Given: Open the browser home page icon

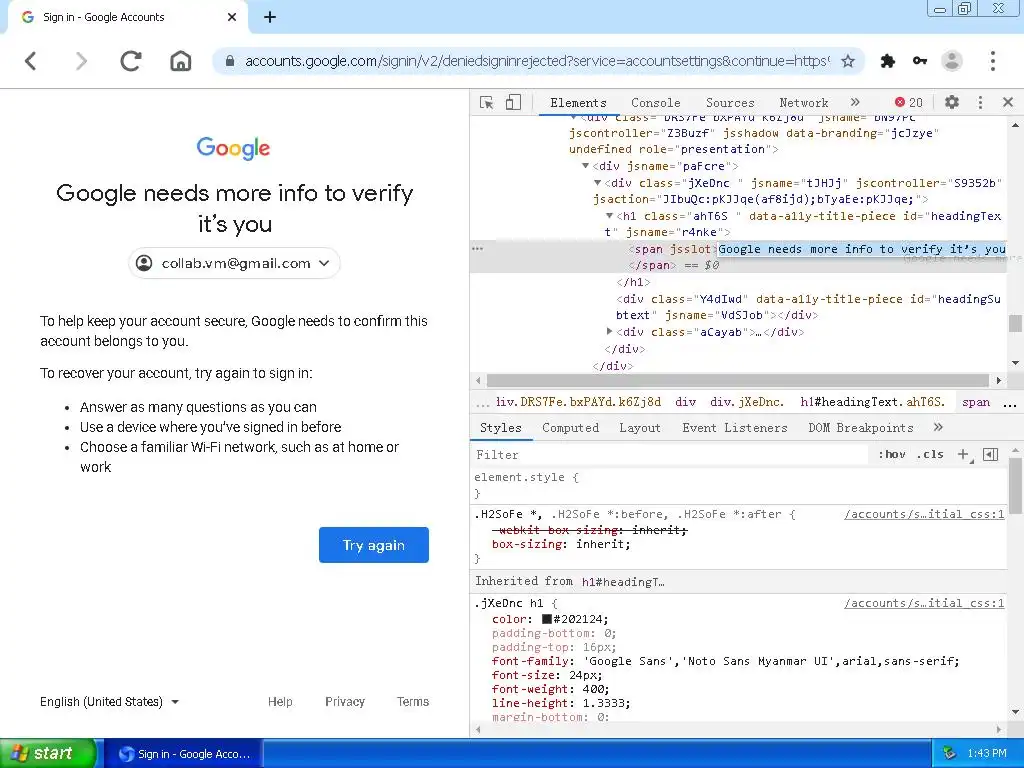Looking at the screenshot, I should coord(181,61).
